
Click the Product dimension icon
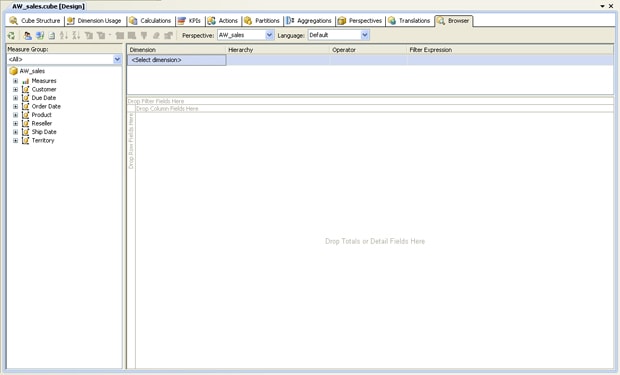(x=25, y=115)
